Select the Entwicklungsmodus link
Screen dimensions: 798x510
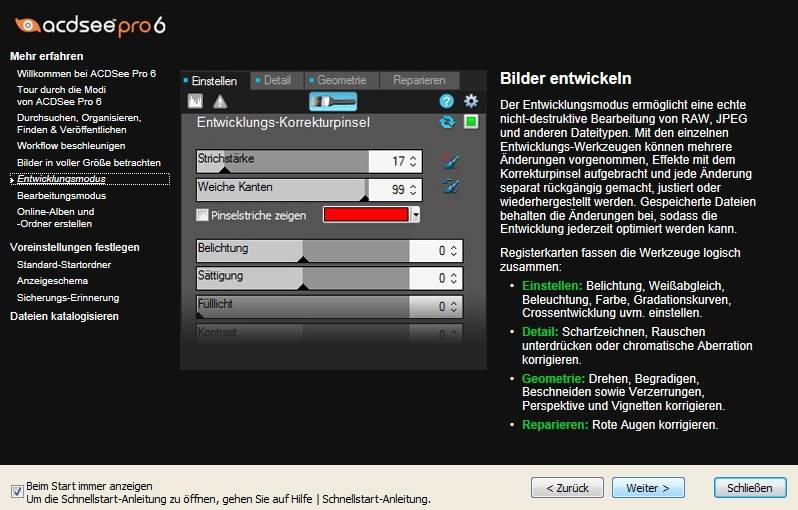click(61, 179)
